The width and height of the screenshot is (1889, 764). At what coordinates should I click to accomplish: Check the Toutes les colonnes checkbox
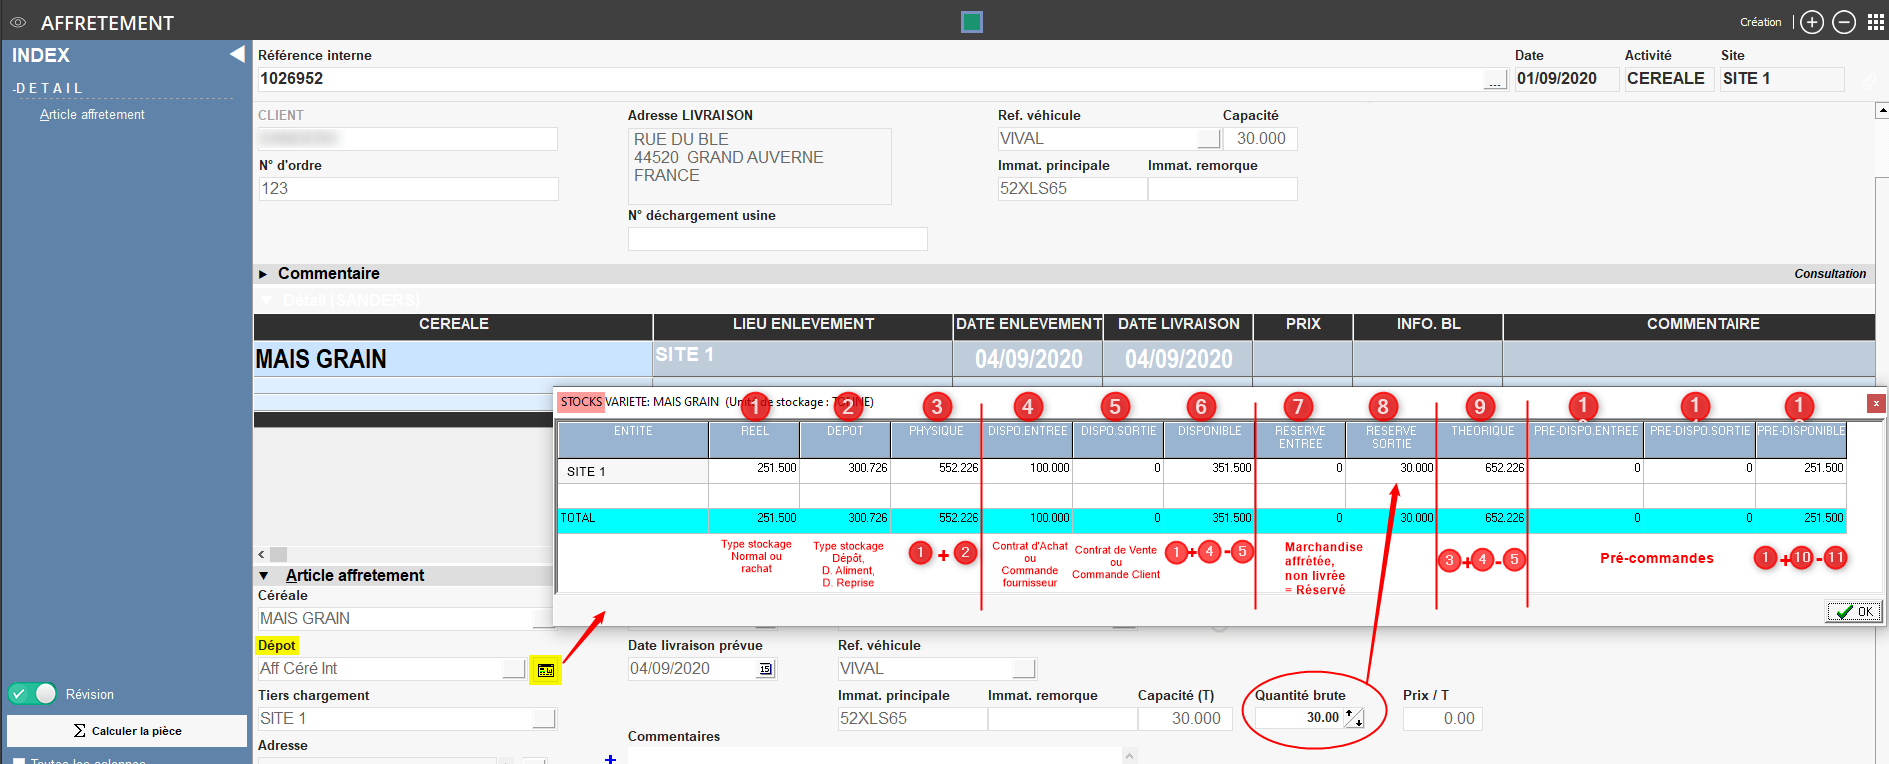coord(19,761)
